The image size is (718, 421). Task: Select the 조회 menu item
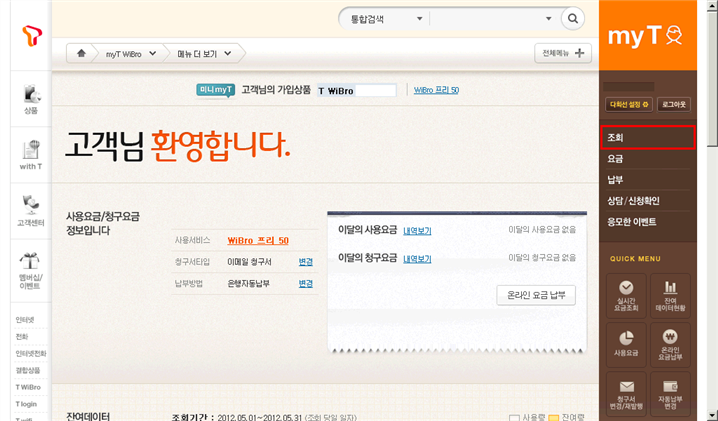pos(647,137)
